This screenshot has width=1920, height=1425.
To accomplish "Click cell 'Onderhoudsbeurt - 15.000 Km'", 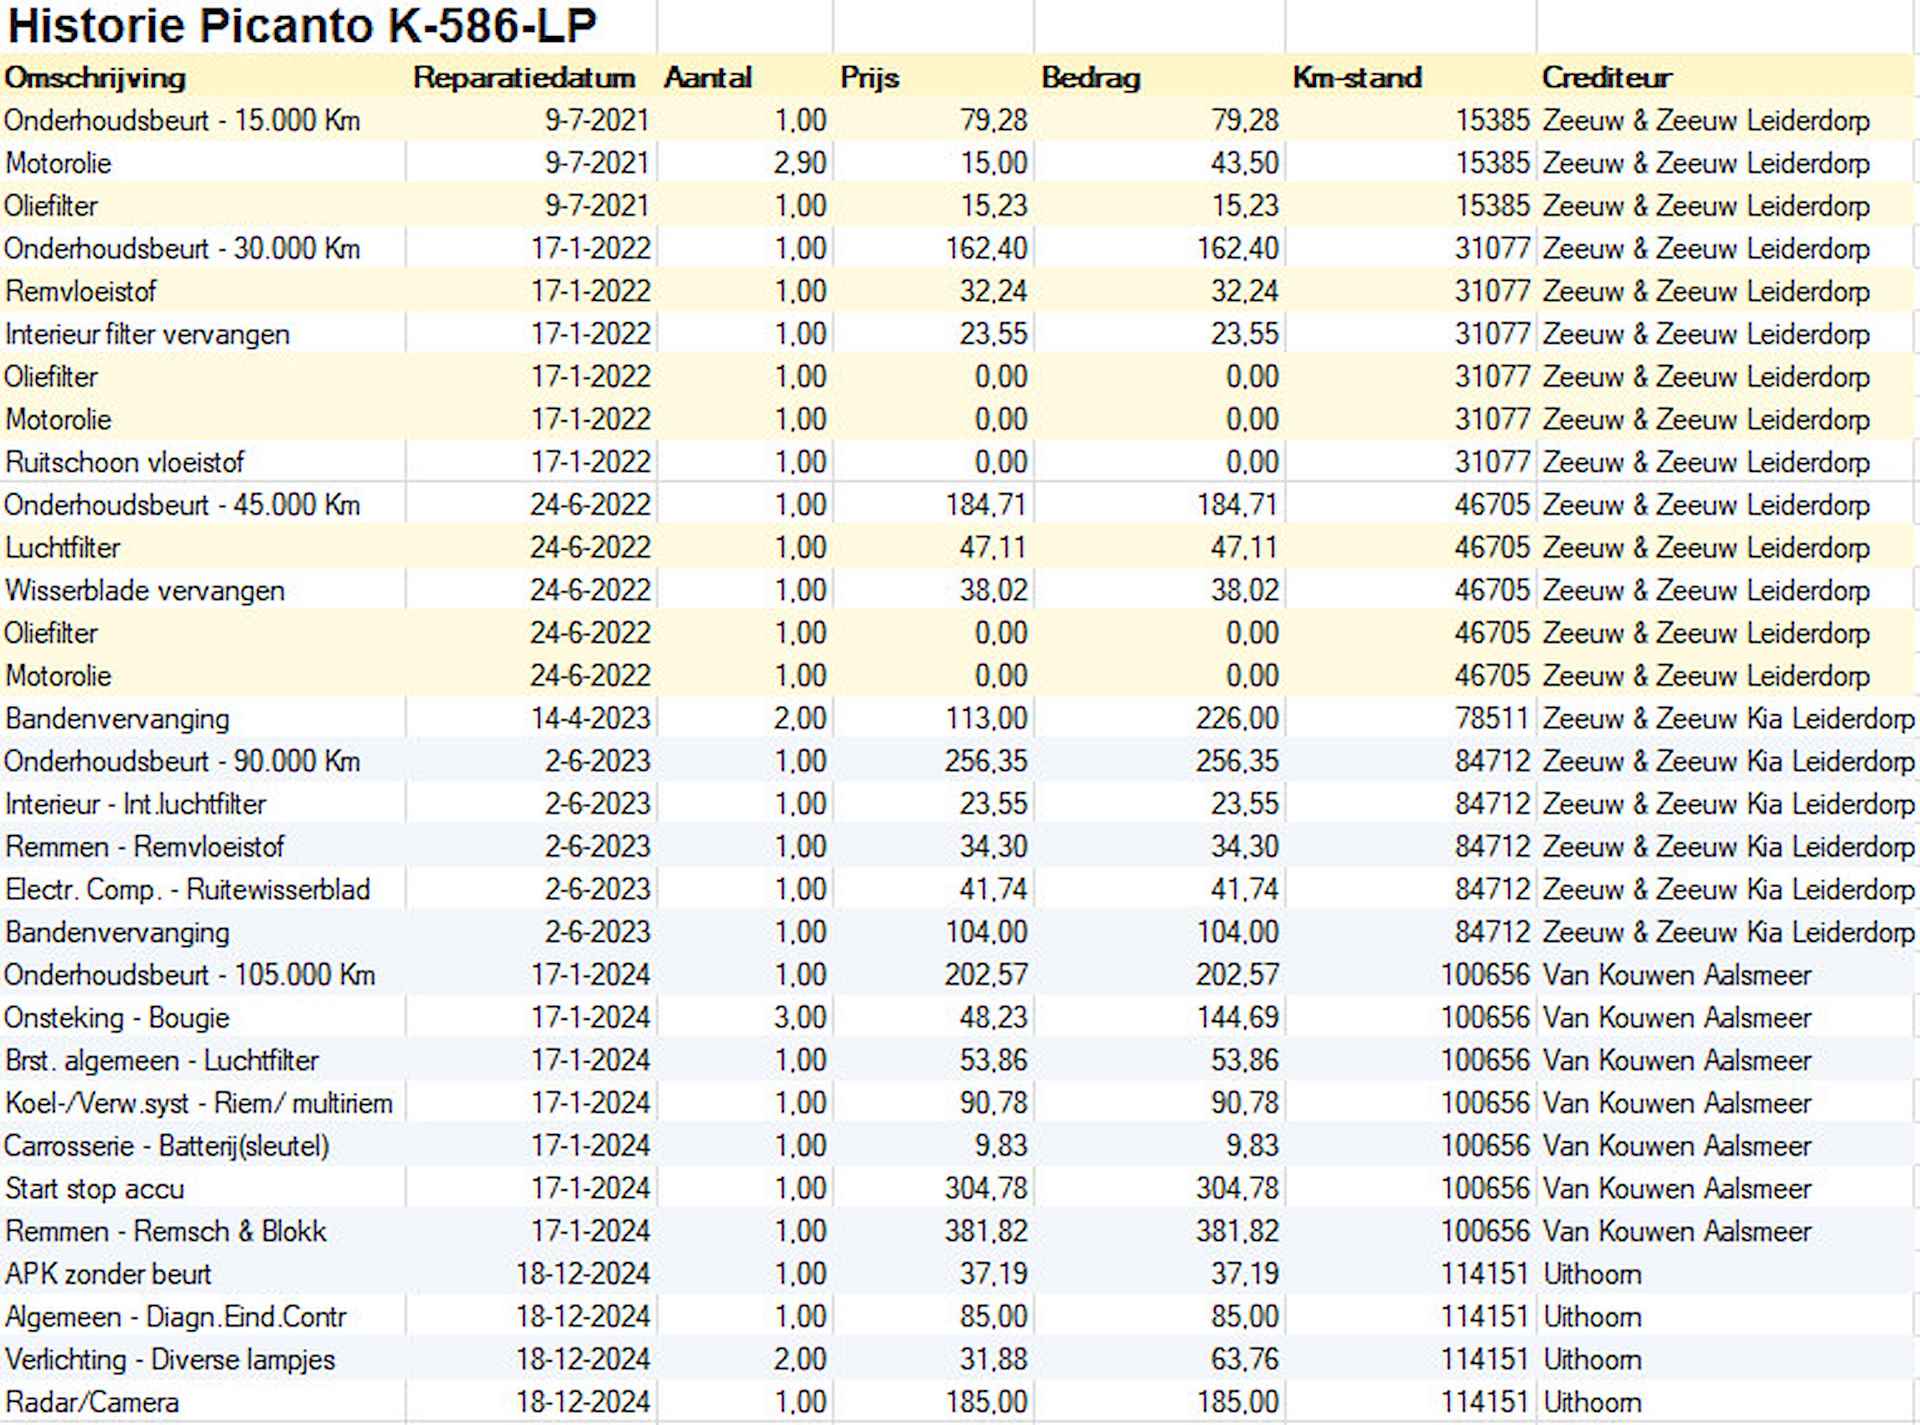I will [x=182, y=121].
